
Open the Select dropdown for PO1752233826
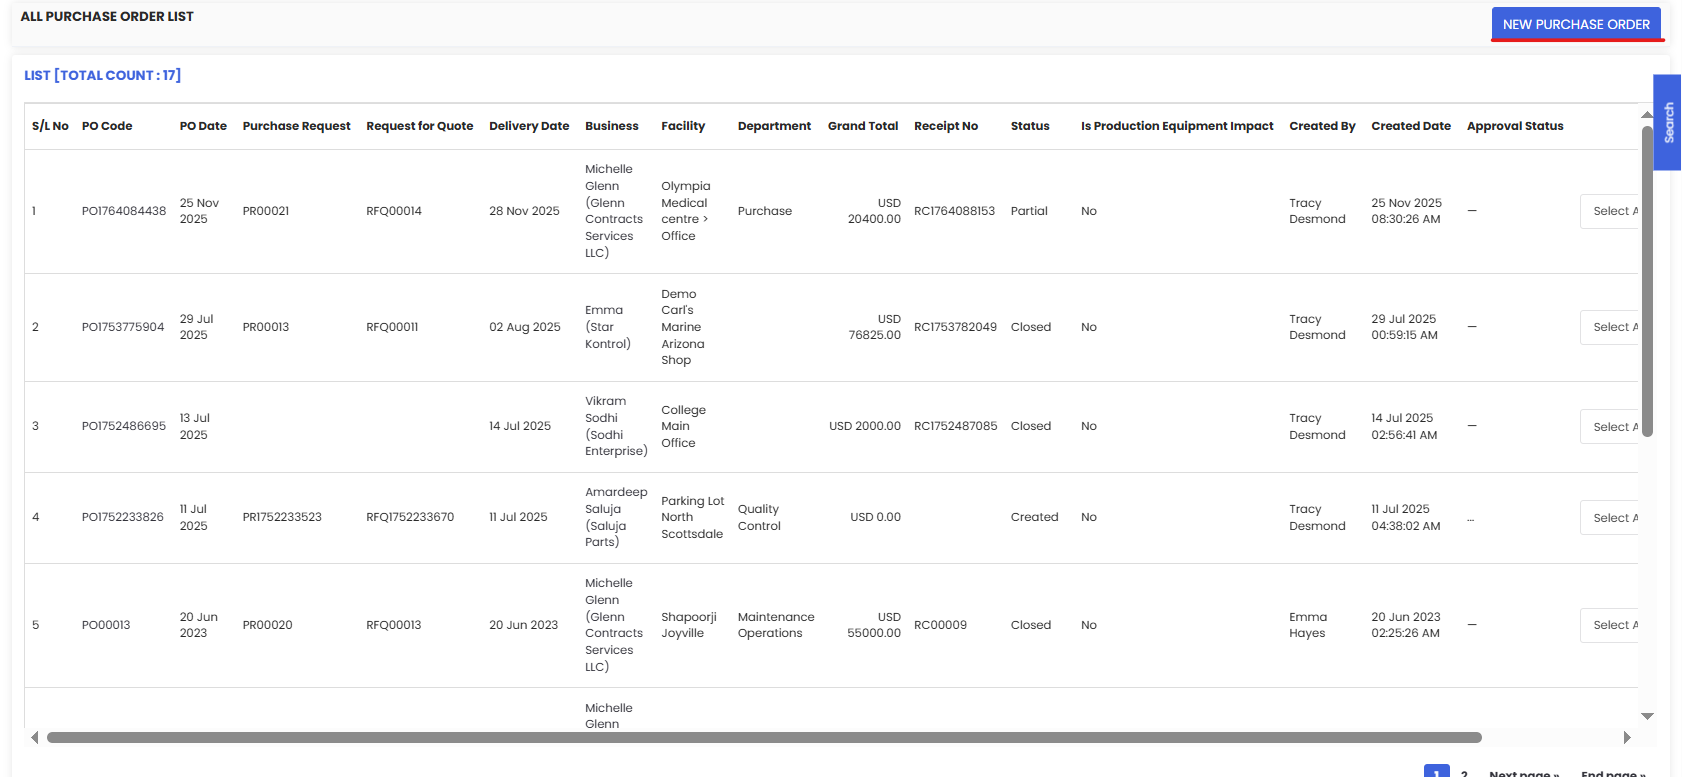click(x=1609, y=518)
